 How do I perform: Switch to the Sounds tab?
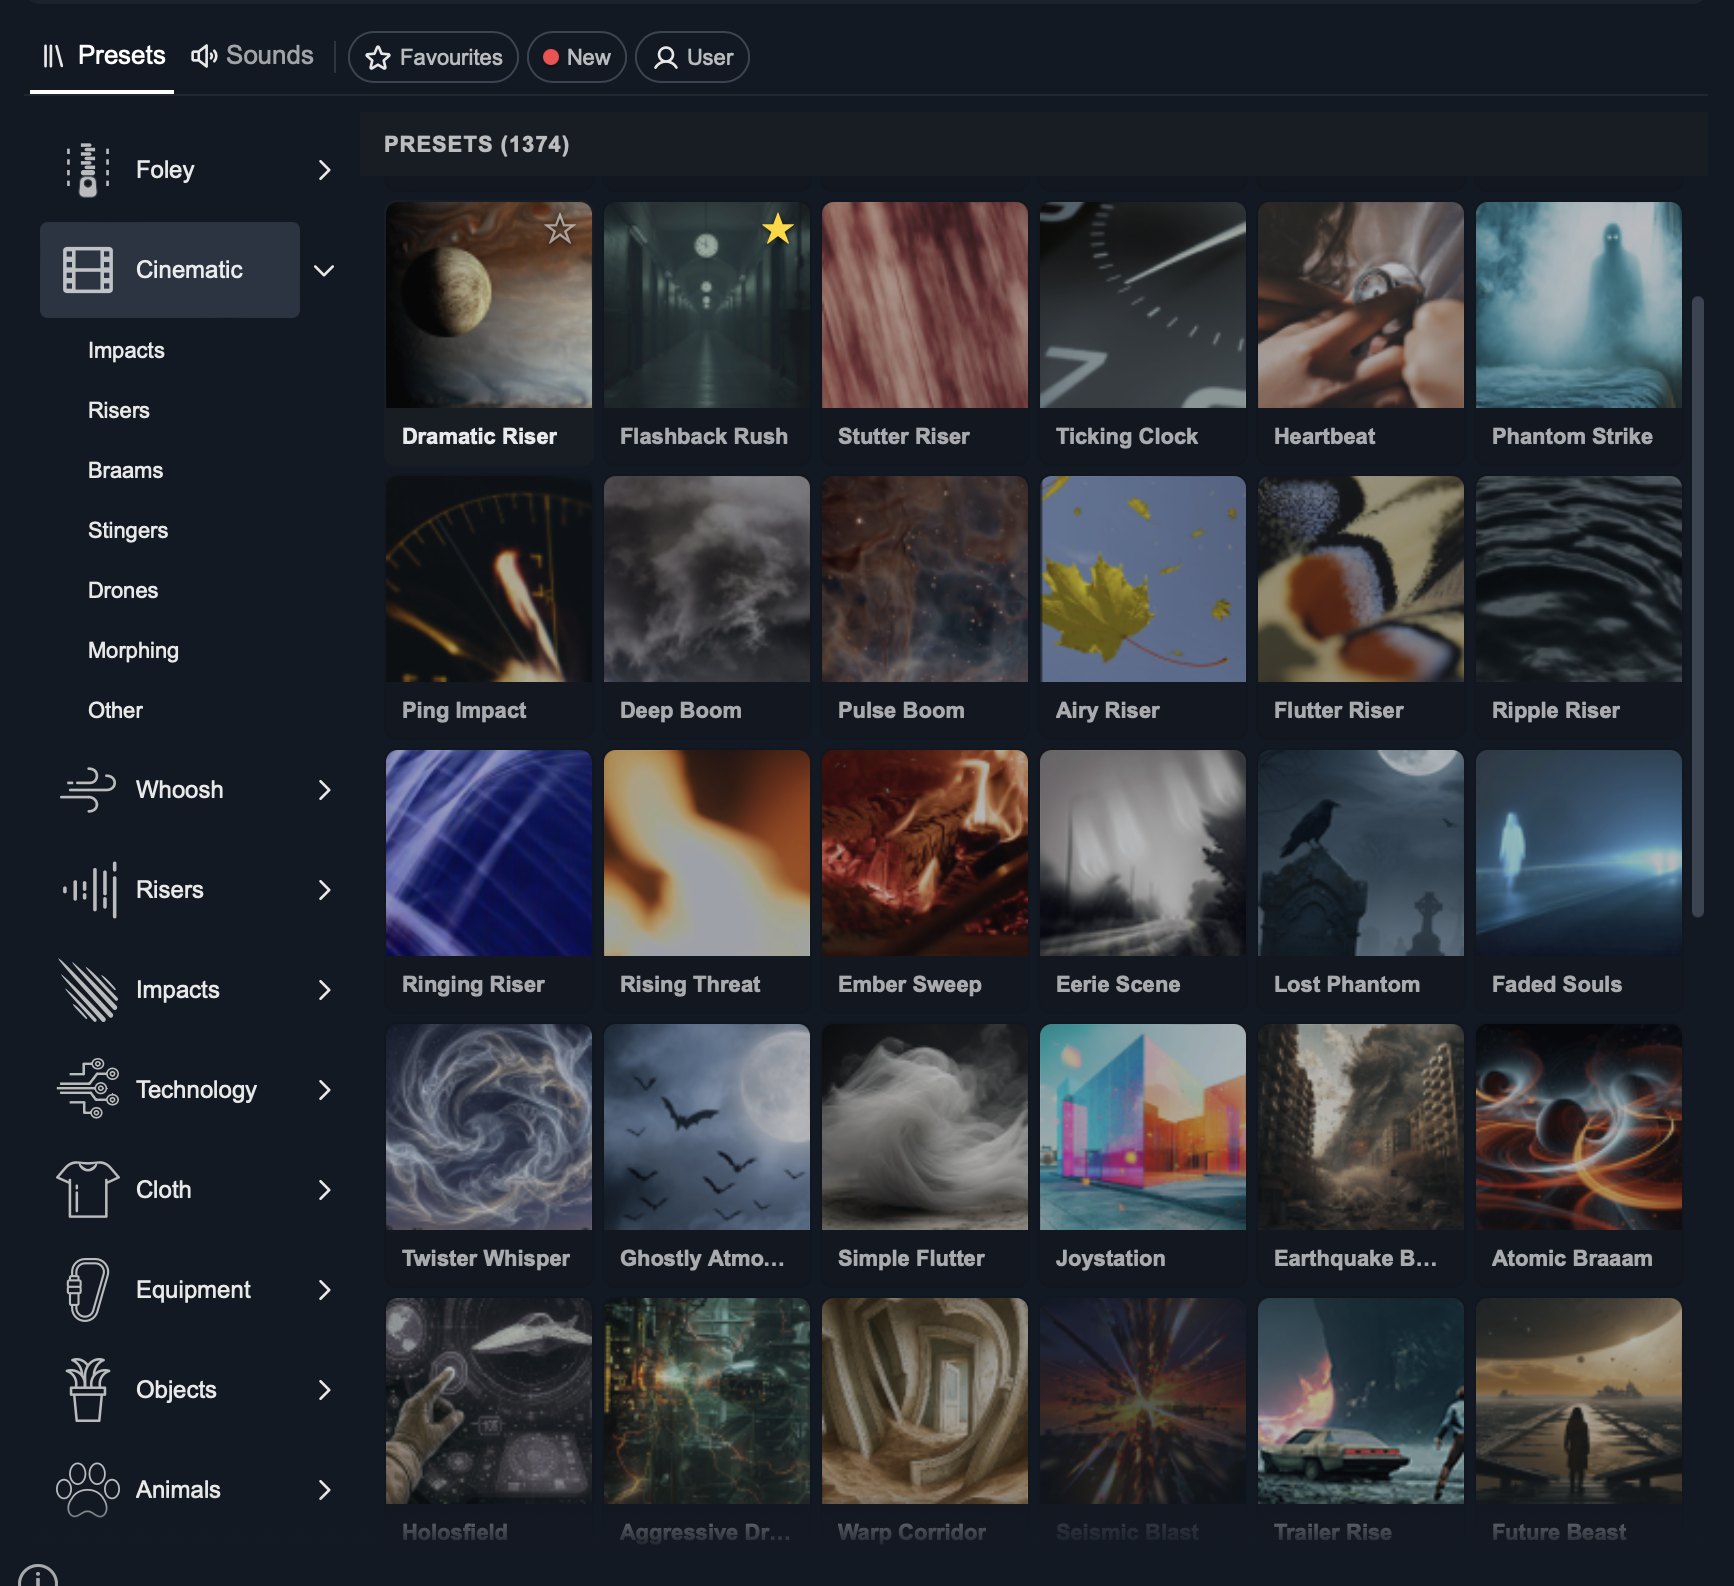252,55
